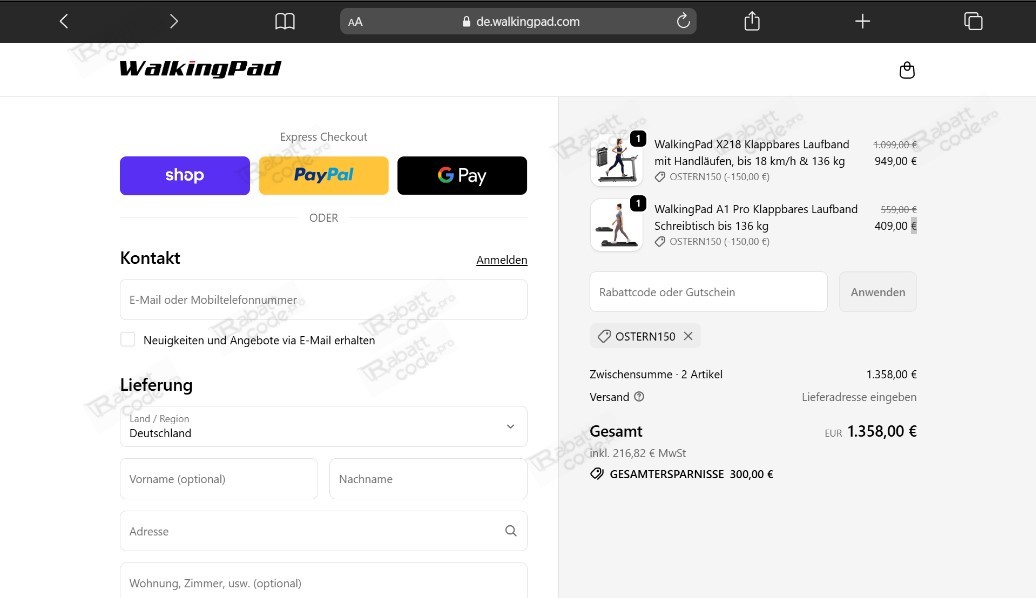Pay with the shop Pay button
The image size is (1036, 598).
pyautogui.click(x=184, y=175)
